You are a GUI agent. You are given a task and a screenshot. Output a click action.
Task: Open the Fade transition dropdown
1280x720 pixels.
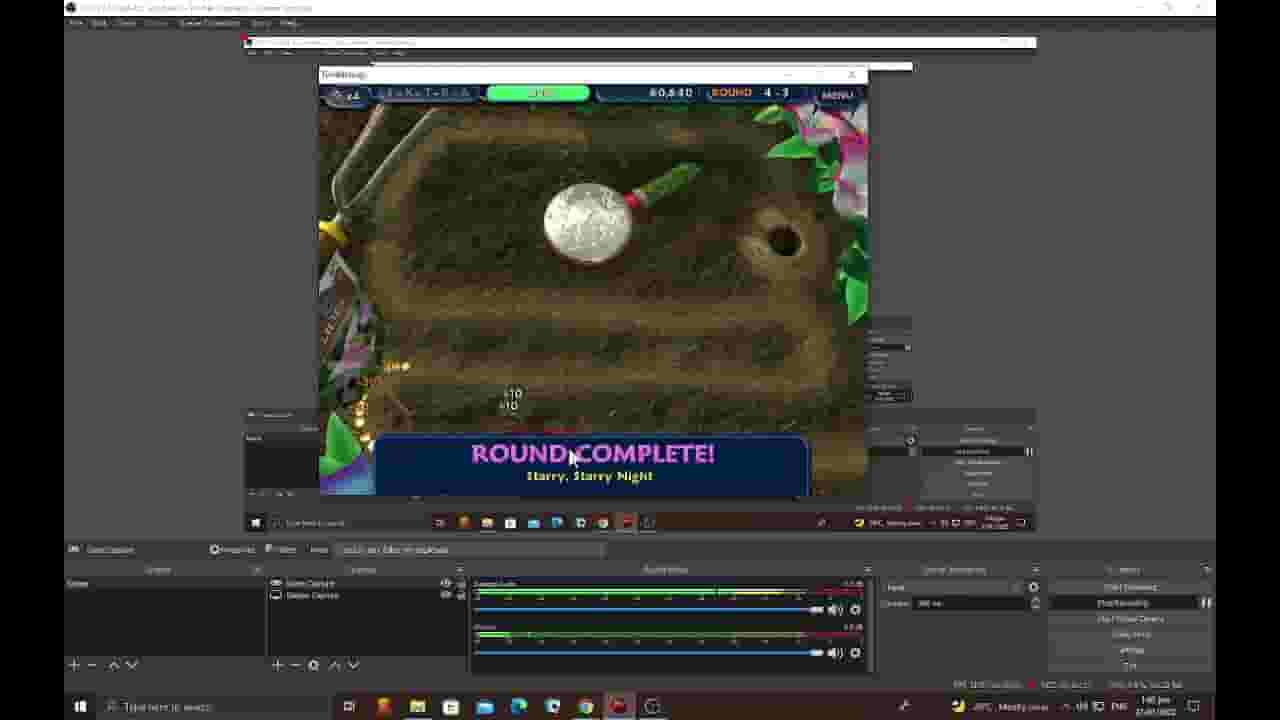pyautogui.click(x=954, y=587)
